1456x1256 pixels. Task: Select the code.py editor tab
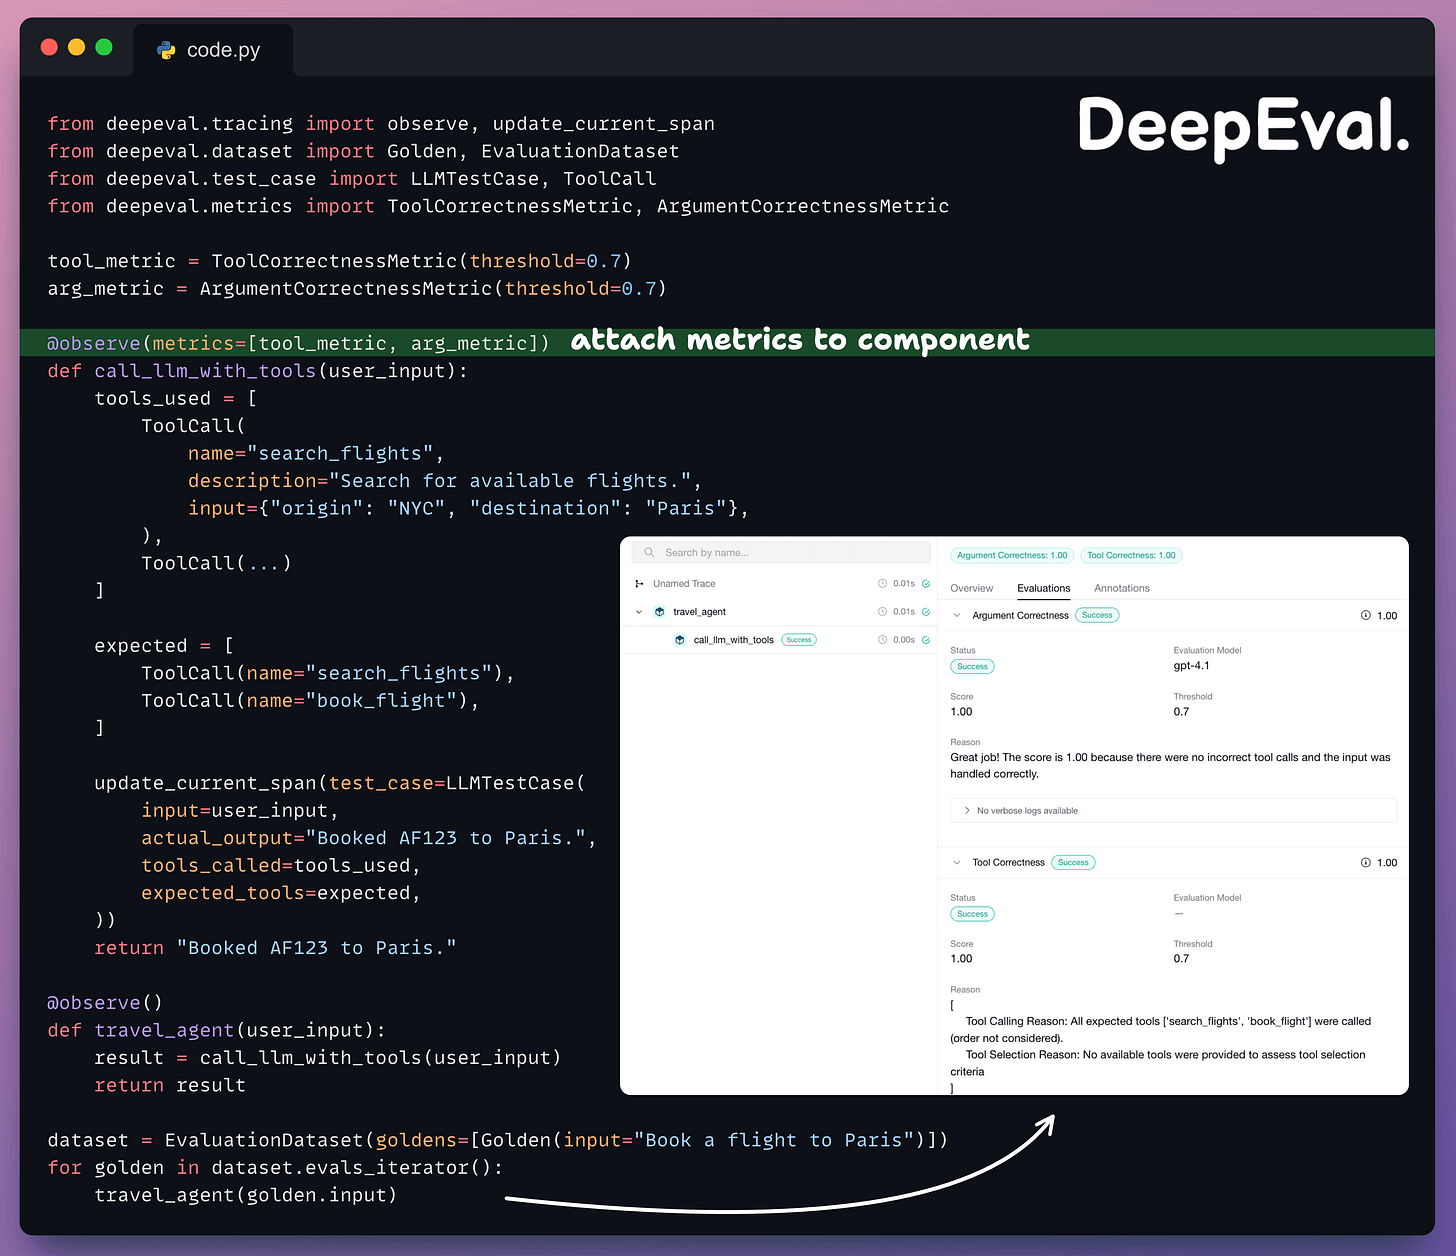[x=213, y=50]
